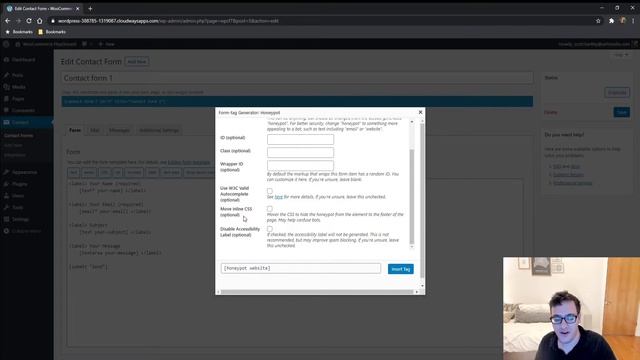Open Chrome profile avatar
640x360 pixels.
tap(623, 20)
